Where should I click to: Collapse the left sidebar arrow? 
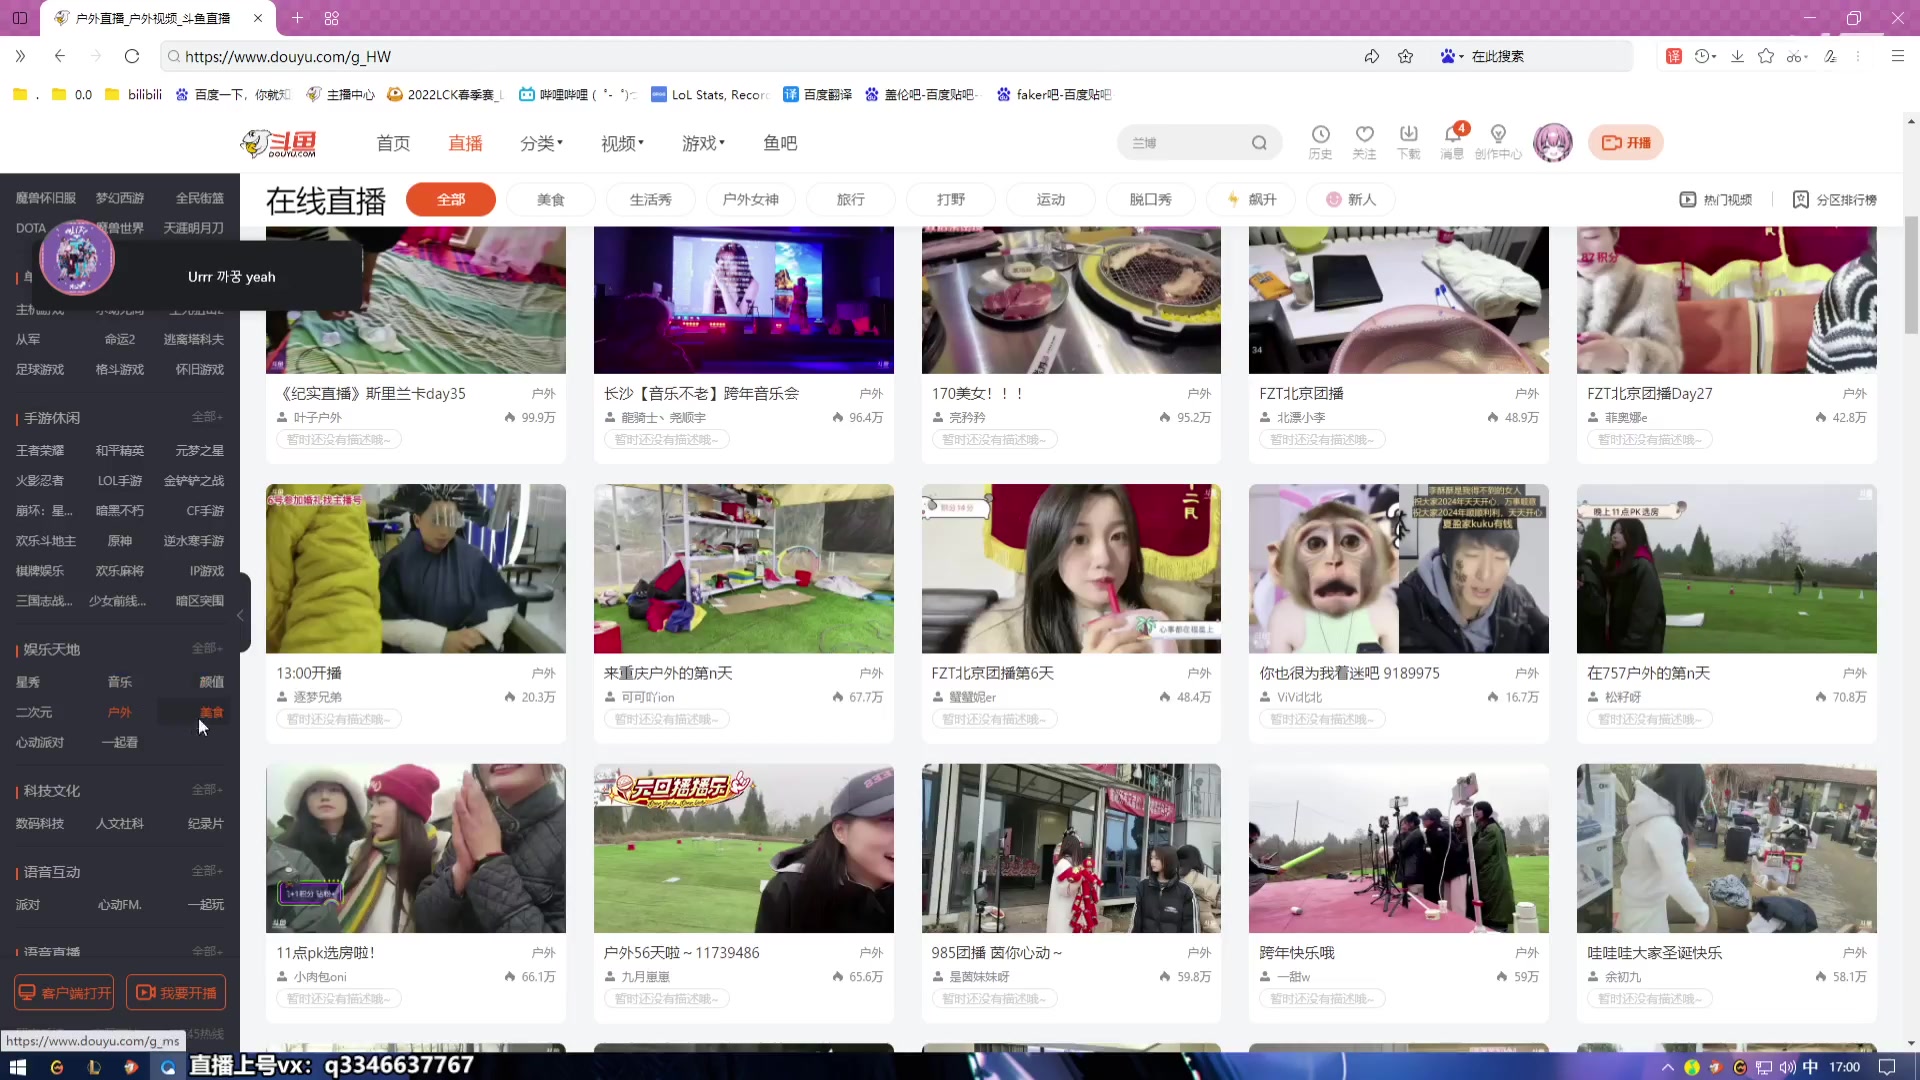[241, 615]
